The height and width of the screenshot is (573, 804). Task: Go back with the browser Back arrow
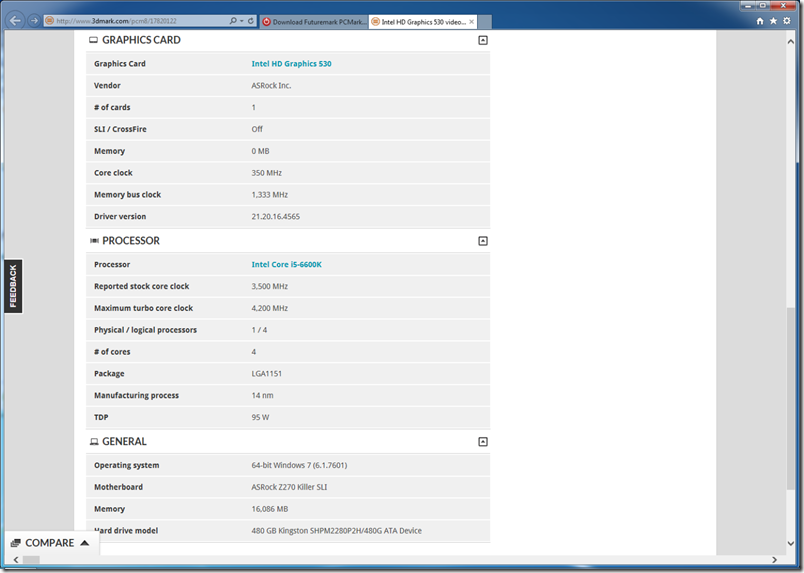click(x=15, y=21)
